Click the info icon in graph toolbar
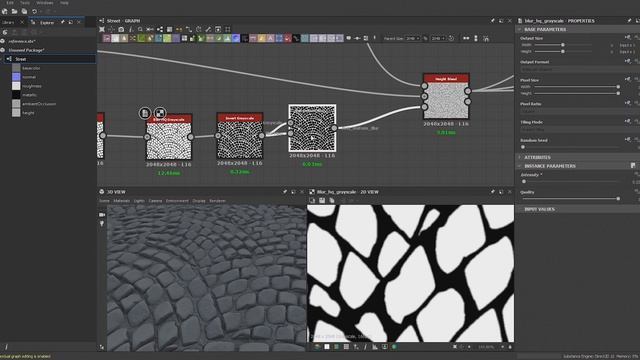 point(131,29)
